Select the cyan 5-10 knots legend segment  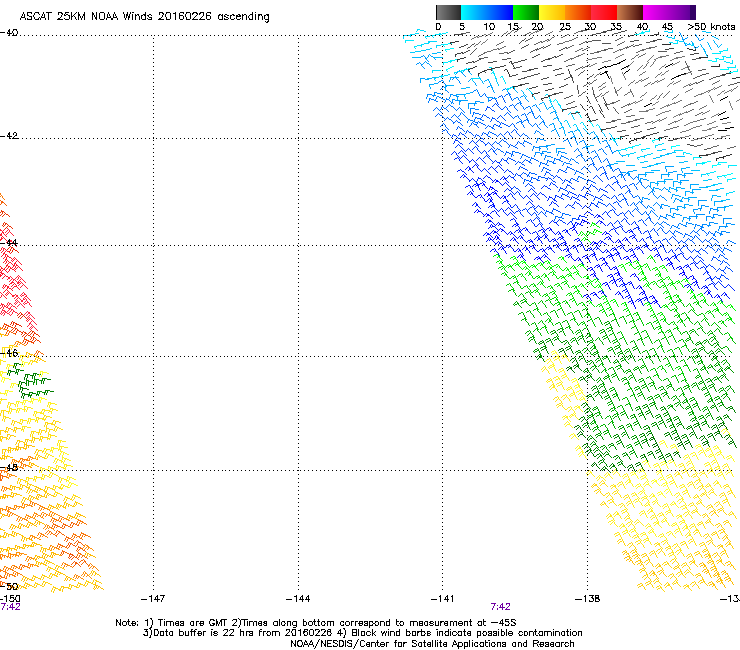pyautogui.click(x=474, y=12)
